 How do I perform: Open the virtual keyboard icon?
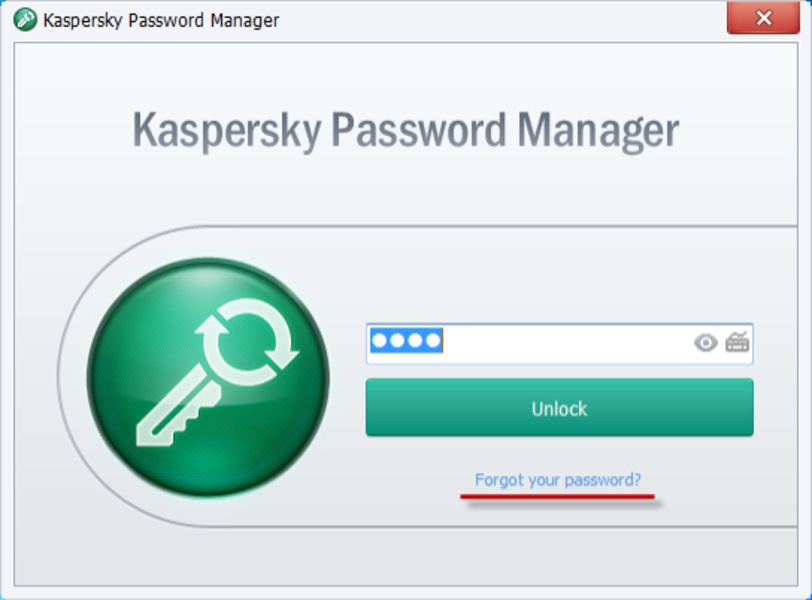(x=737, y=342)
